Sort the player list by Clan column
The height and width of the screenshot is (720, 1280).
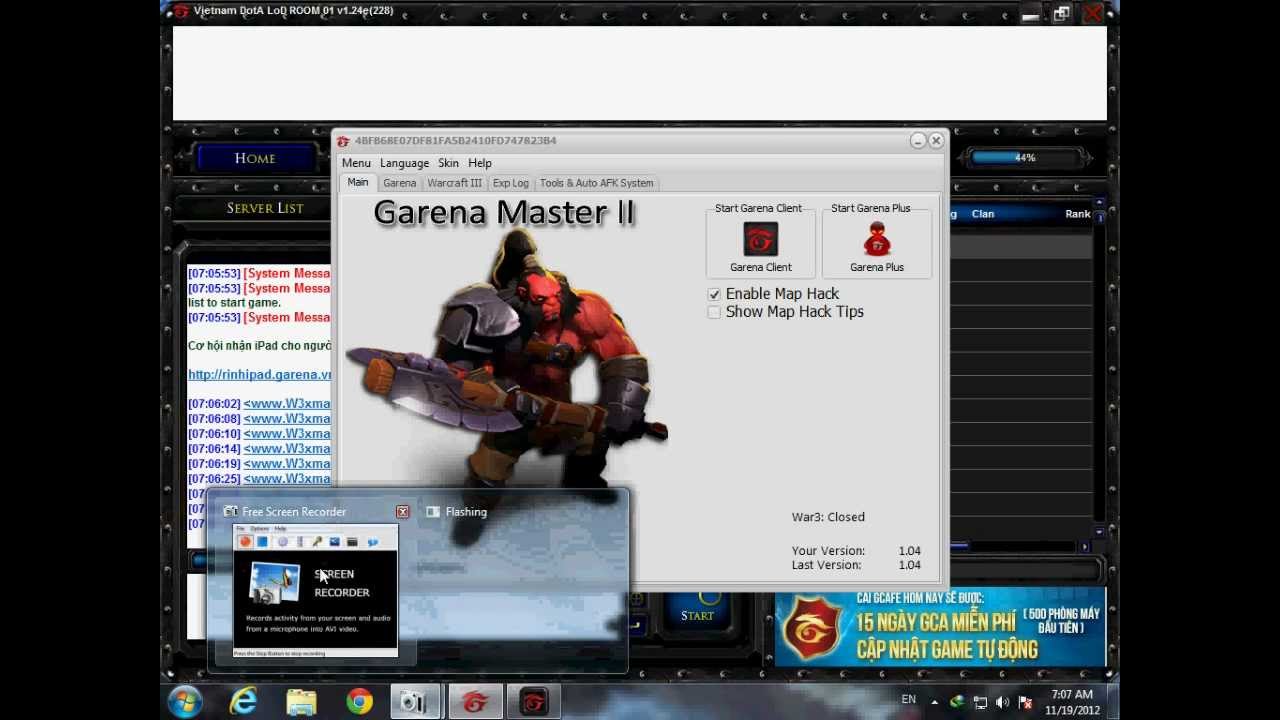click(x=983, y=214)
